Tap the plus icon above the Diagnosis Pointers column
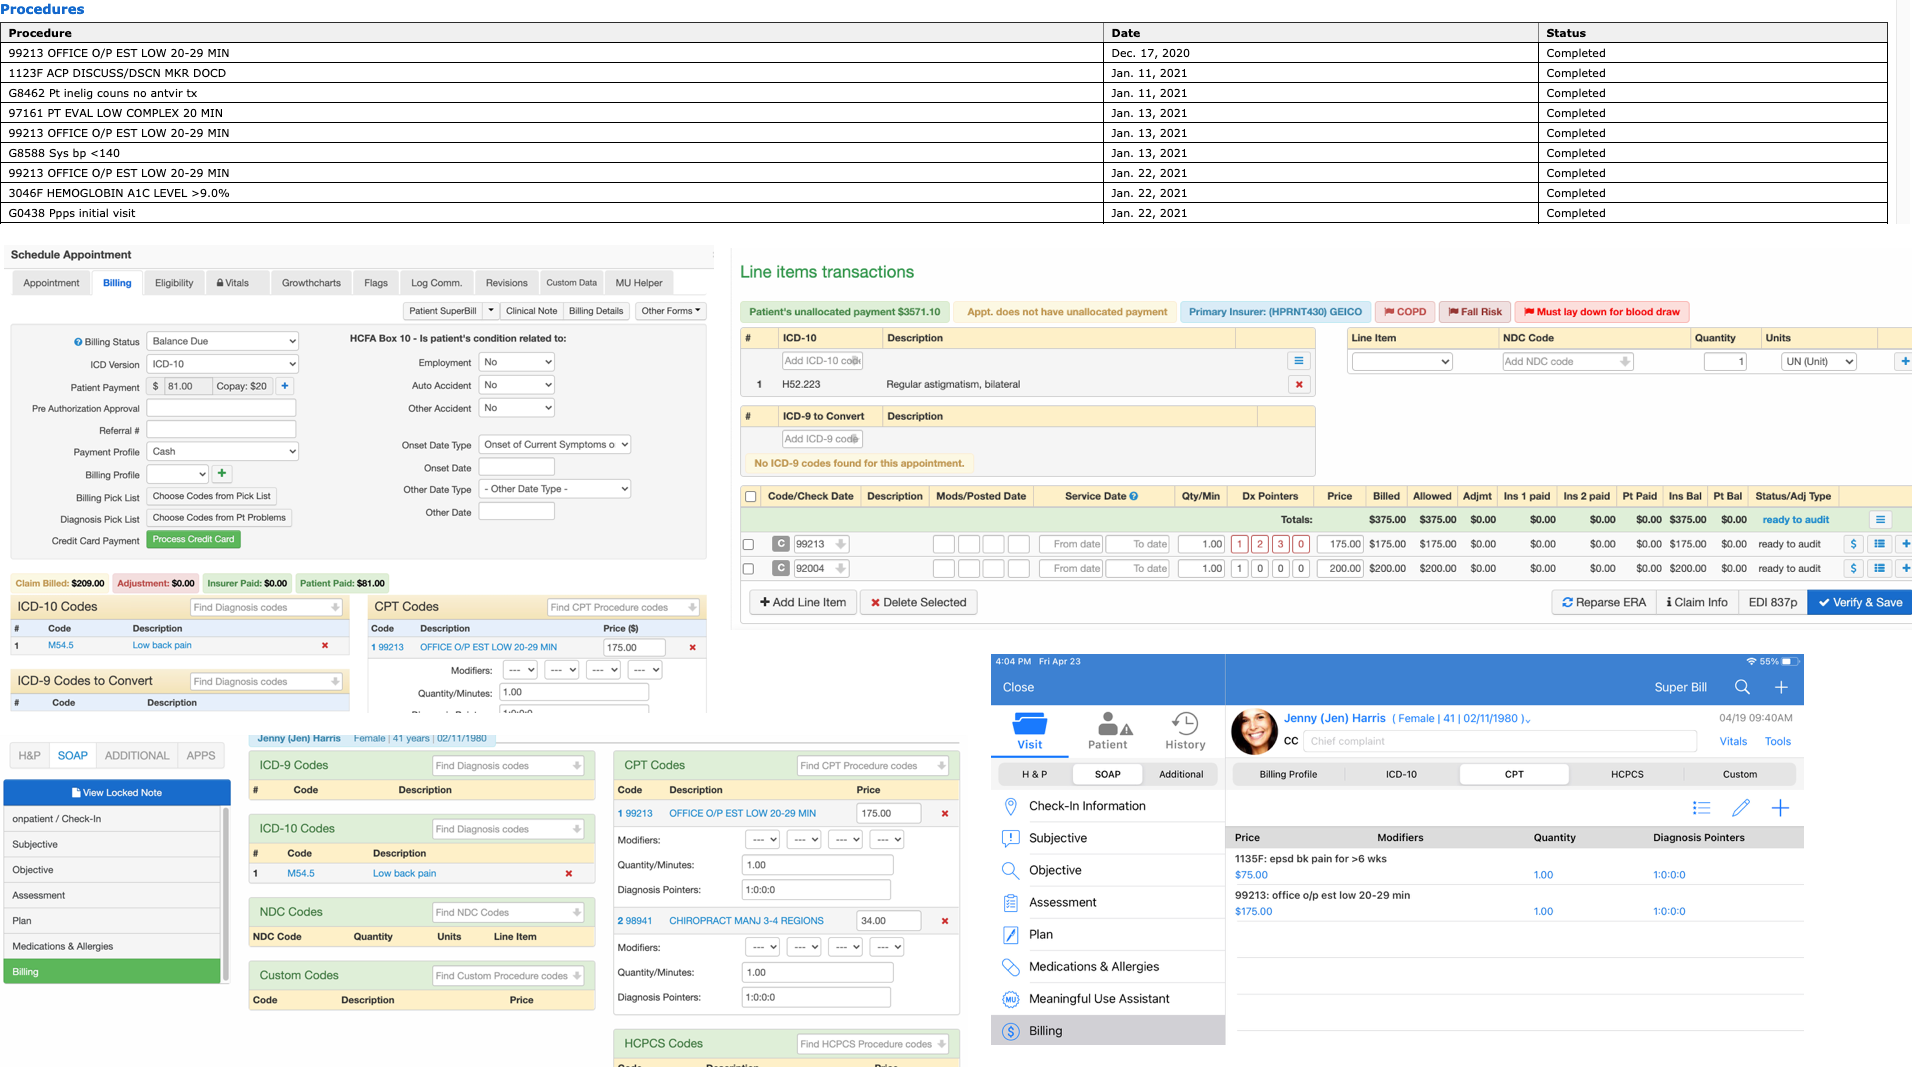 click(x=1780, y=808)
